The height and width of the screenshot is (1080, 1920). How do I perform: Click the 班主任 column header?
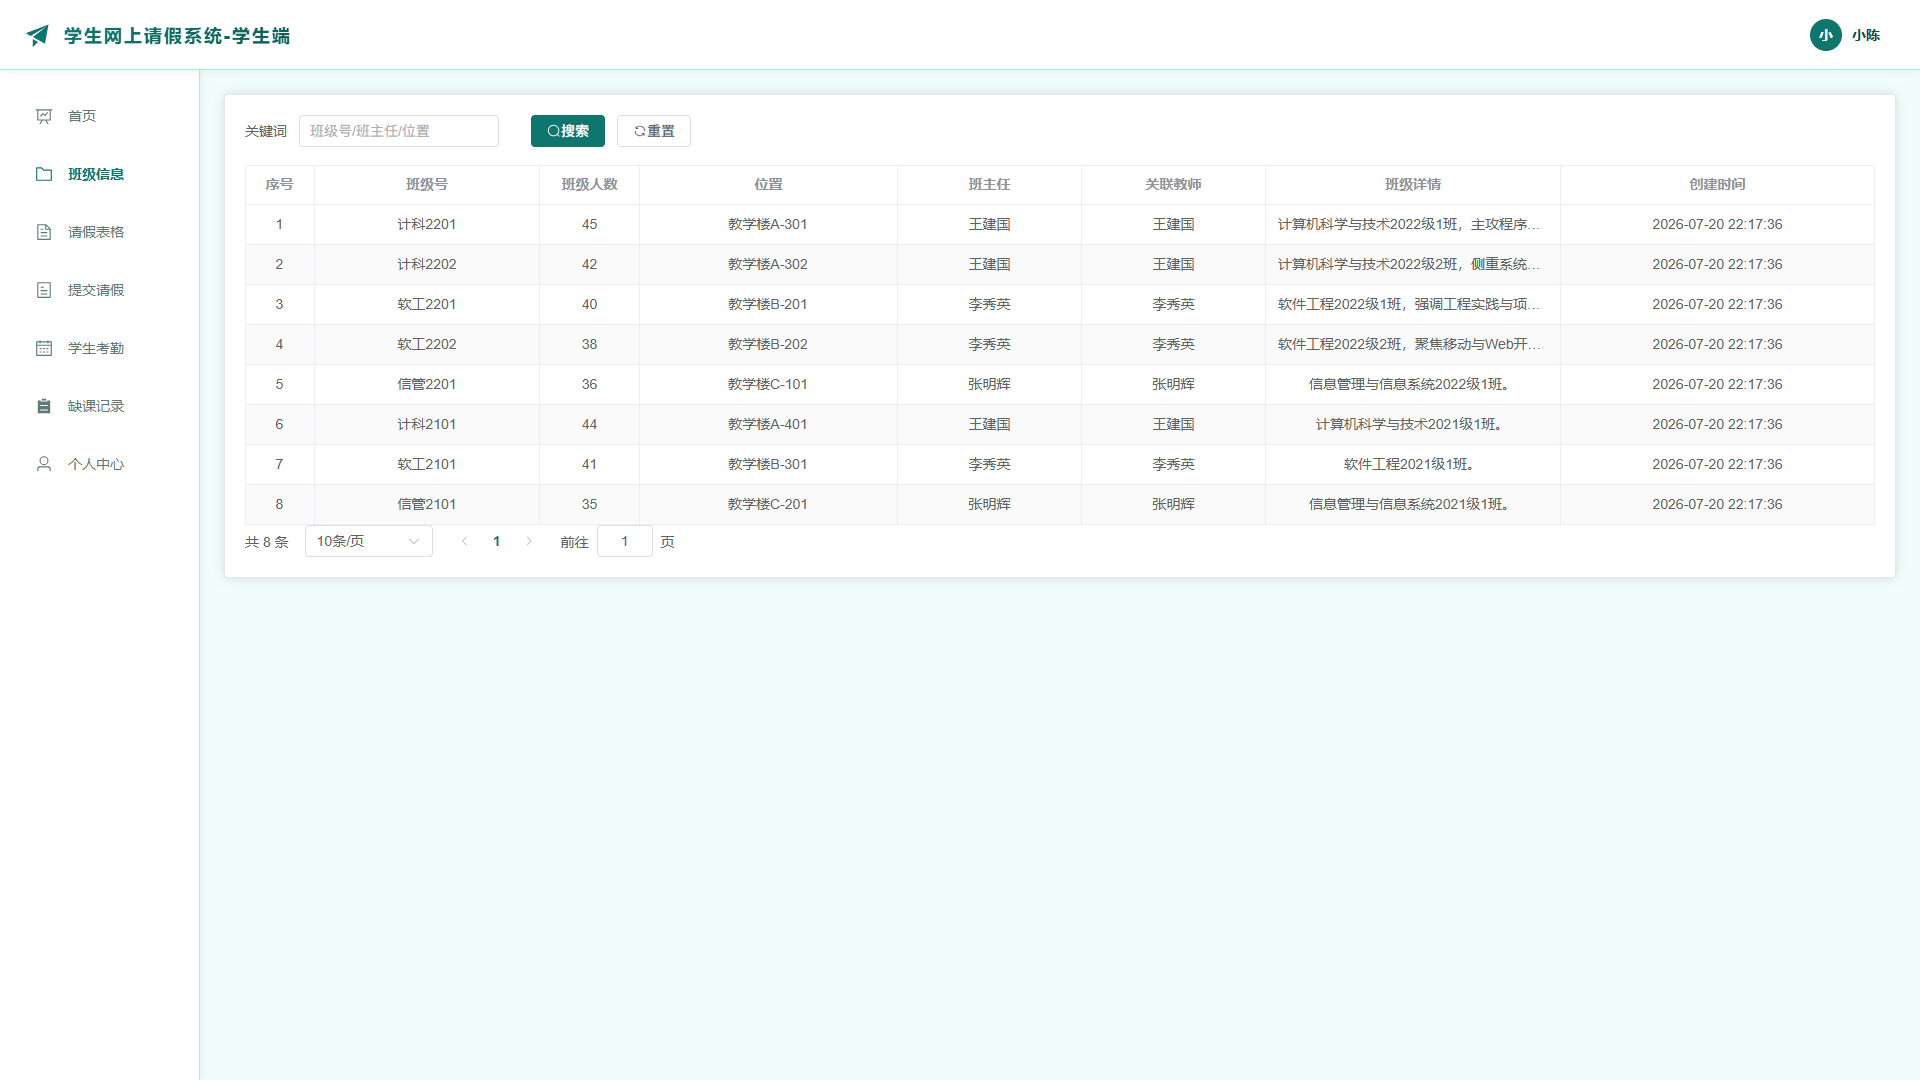click(x=989, y=184)
